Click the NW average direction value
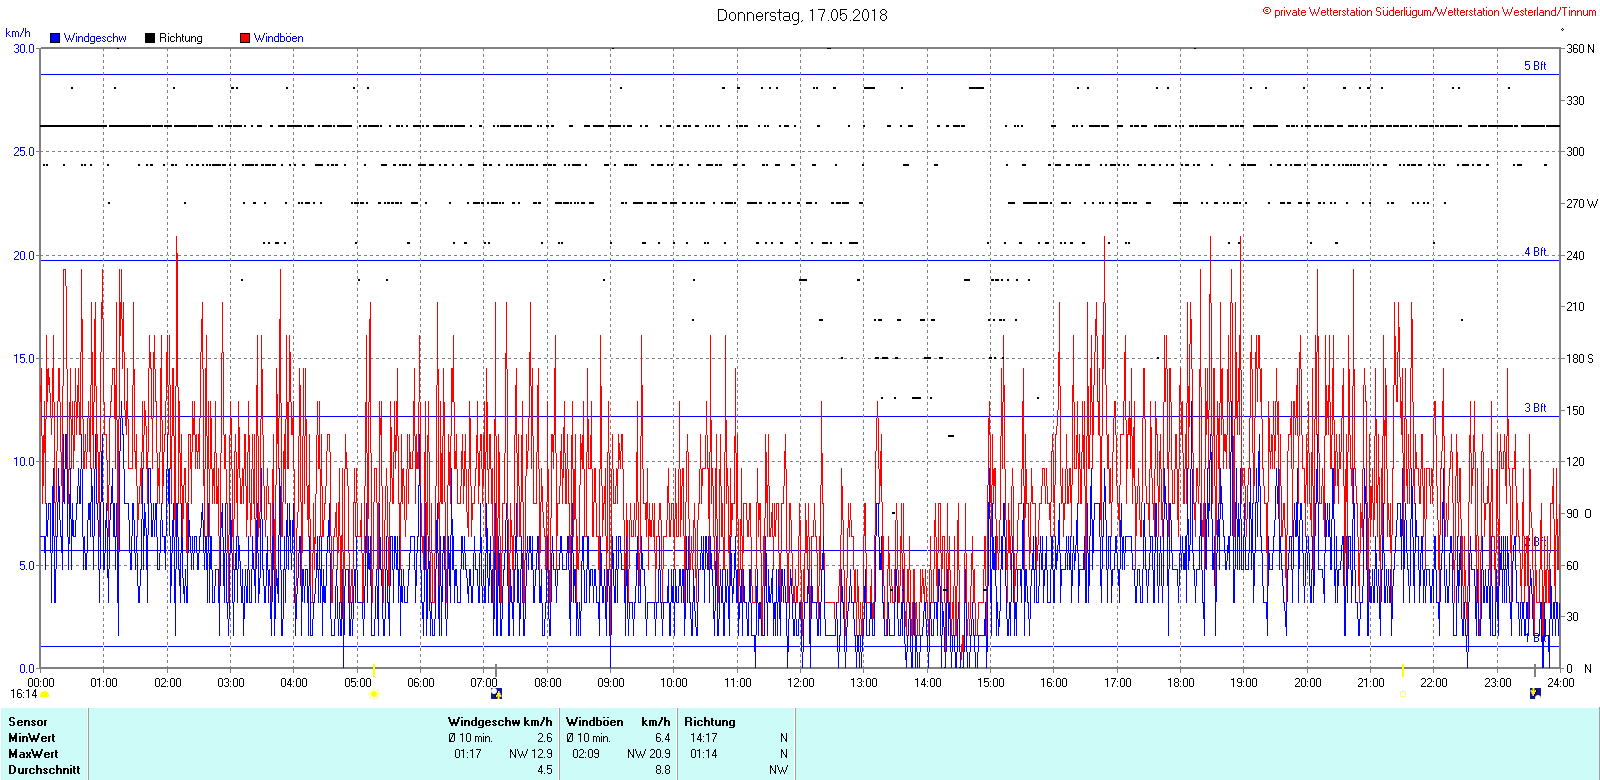The image size is (1600, 780). [779, 770]
